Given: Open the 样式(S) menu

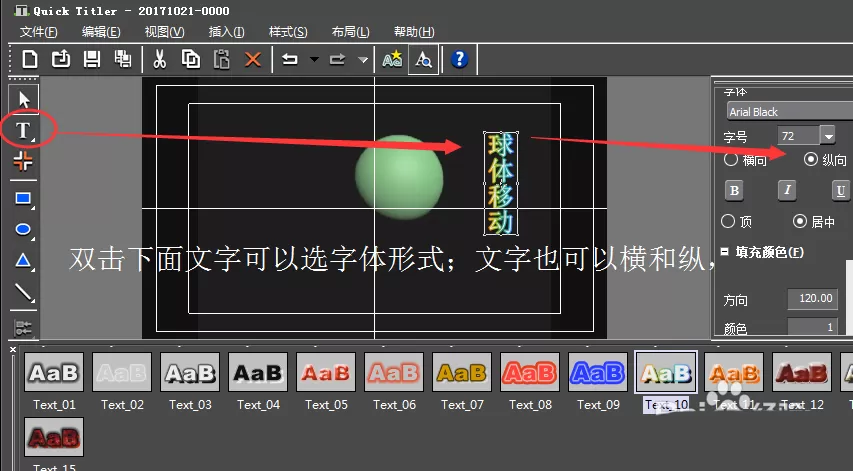Looking at the screenshot, I should (288, 32).
